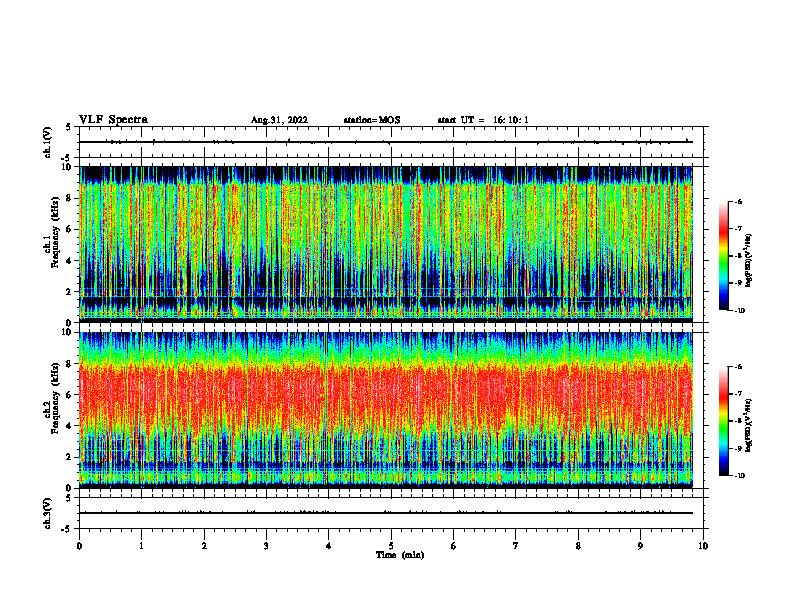This screenshot has width=792, height=612.
Task: Click the "6" tick on the time axis
Action: pos(453,546)
